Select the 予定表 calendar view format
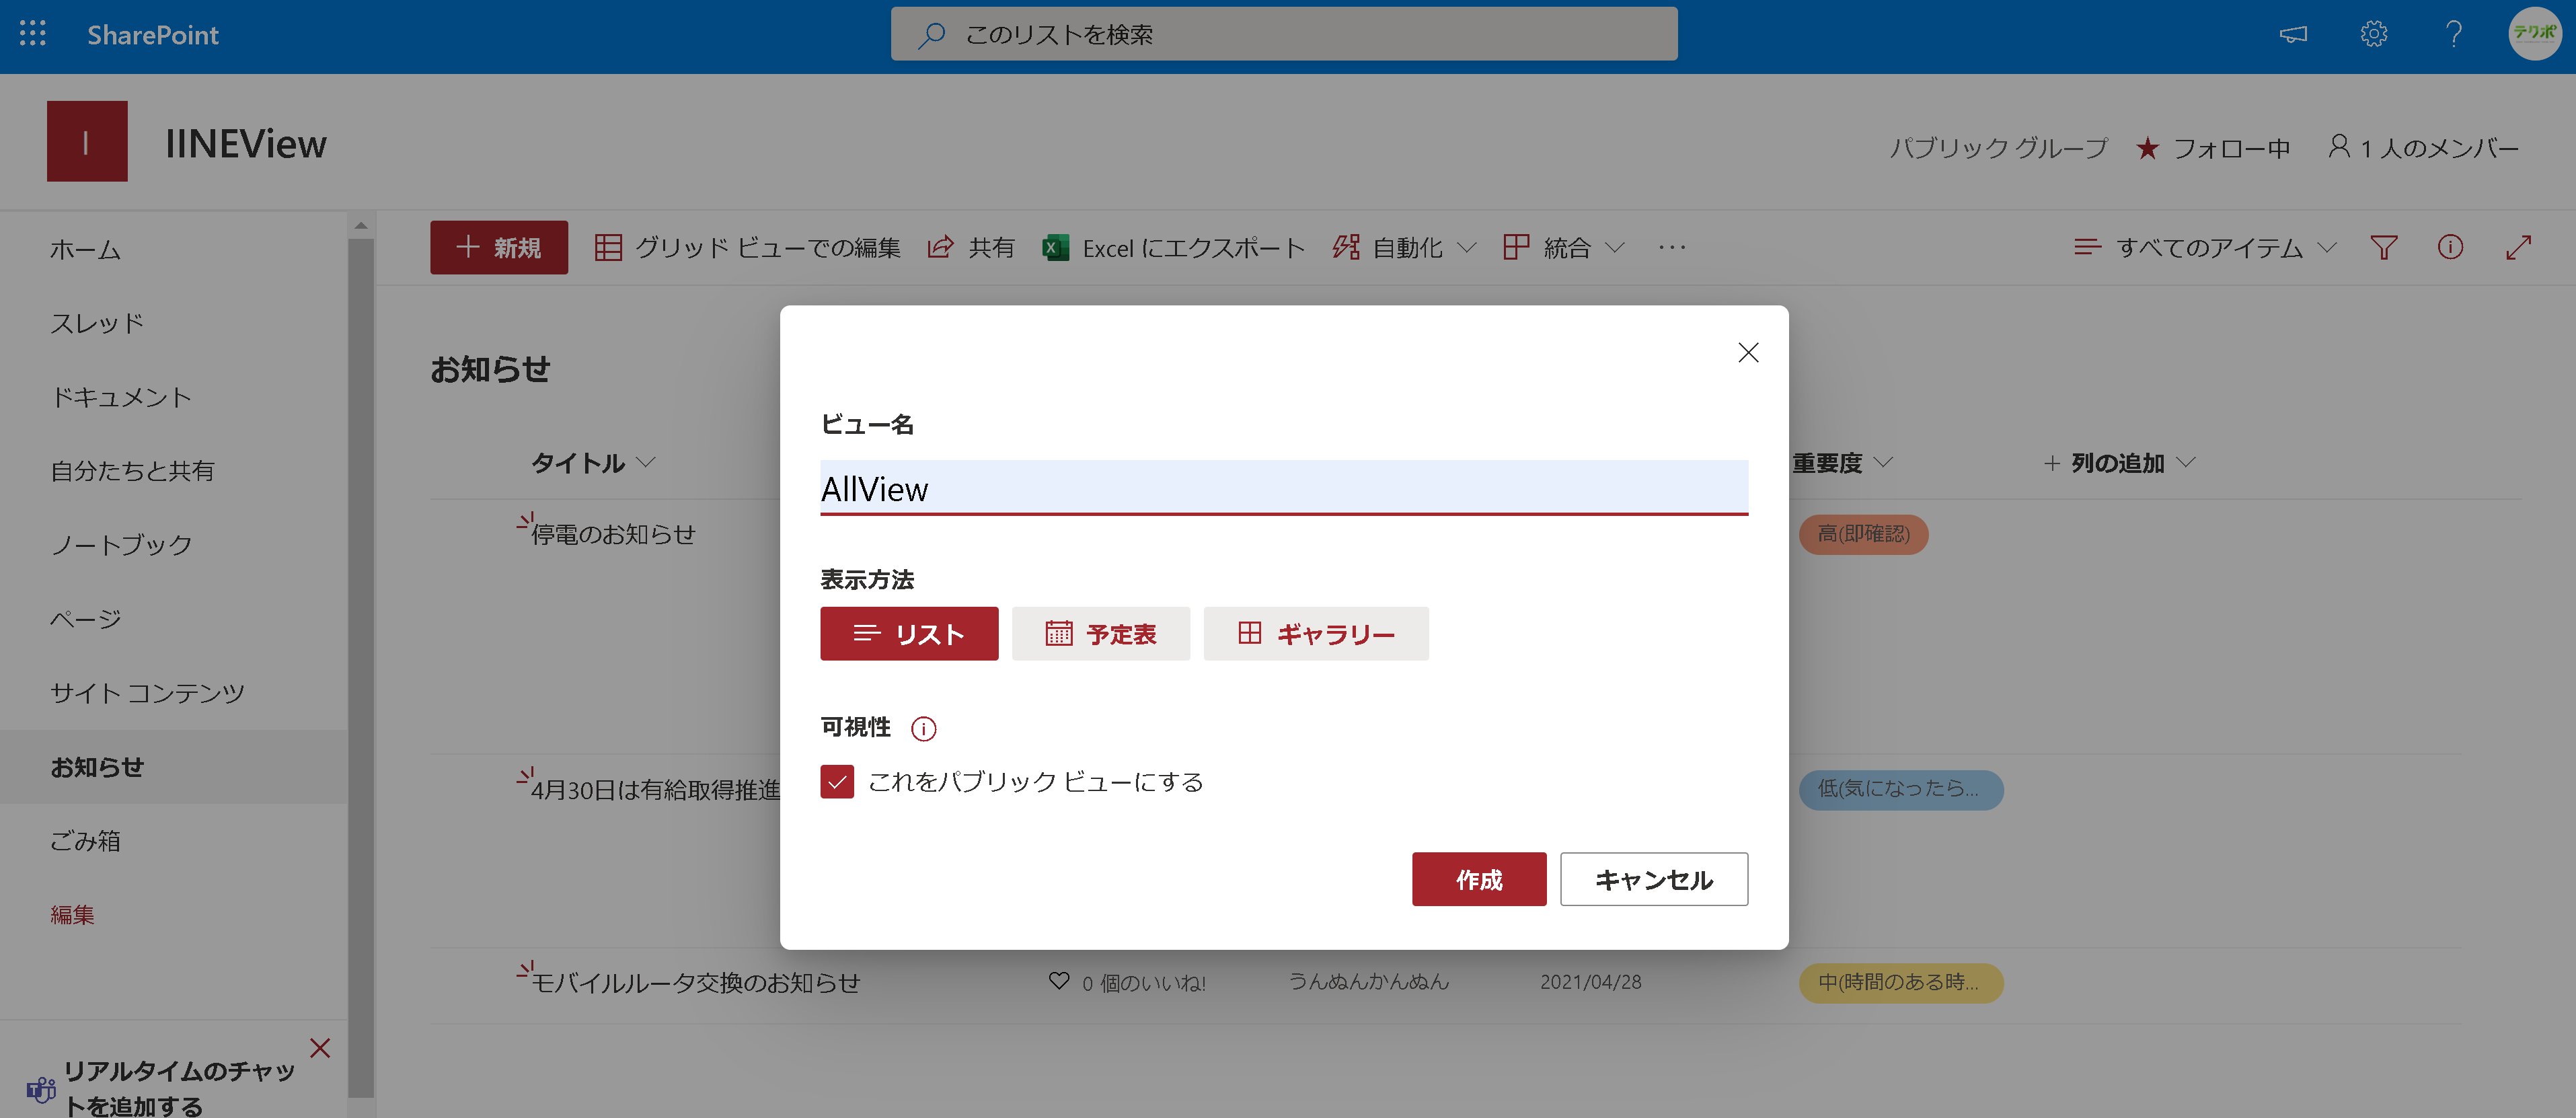 point(1100,633)
